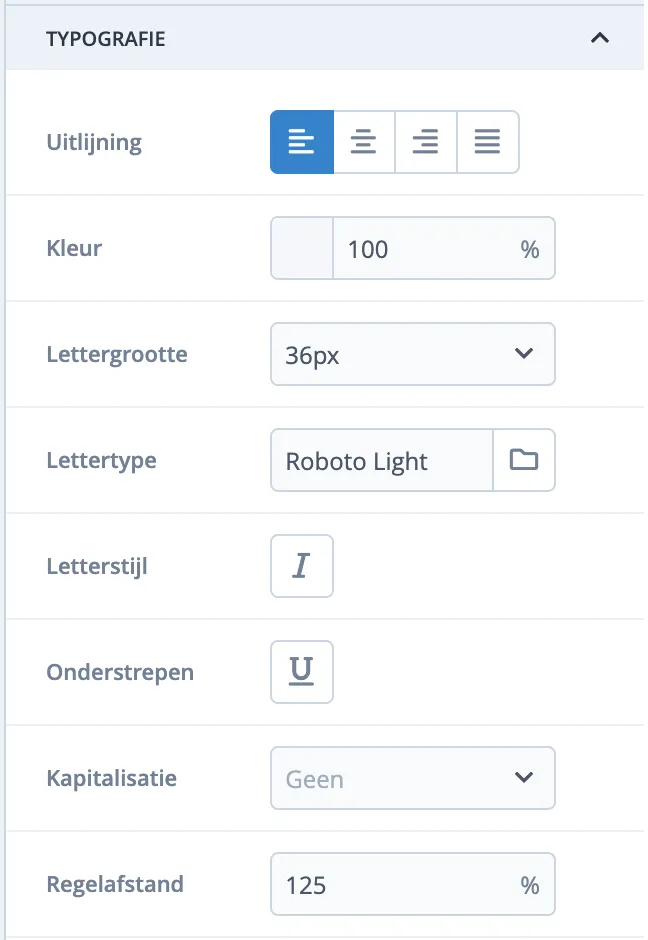Click the Roboto Light font name field

tap(380, 460)
